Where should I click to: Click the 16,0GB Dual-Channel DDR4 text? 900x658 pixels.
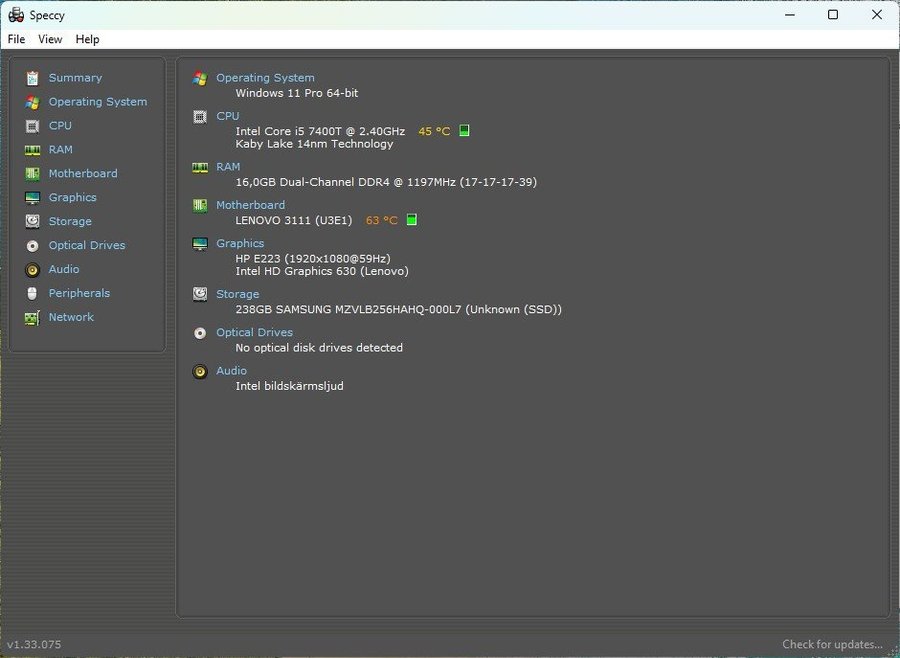(386, 182)
